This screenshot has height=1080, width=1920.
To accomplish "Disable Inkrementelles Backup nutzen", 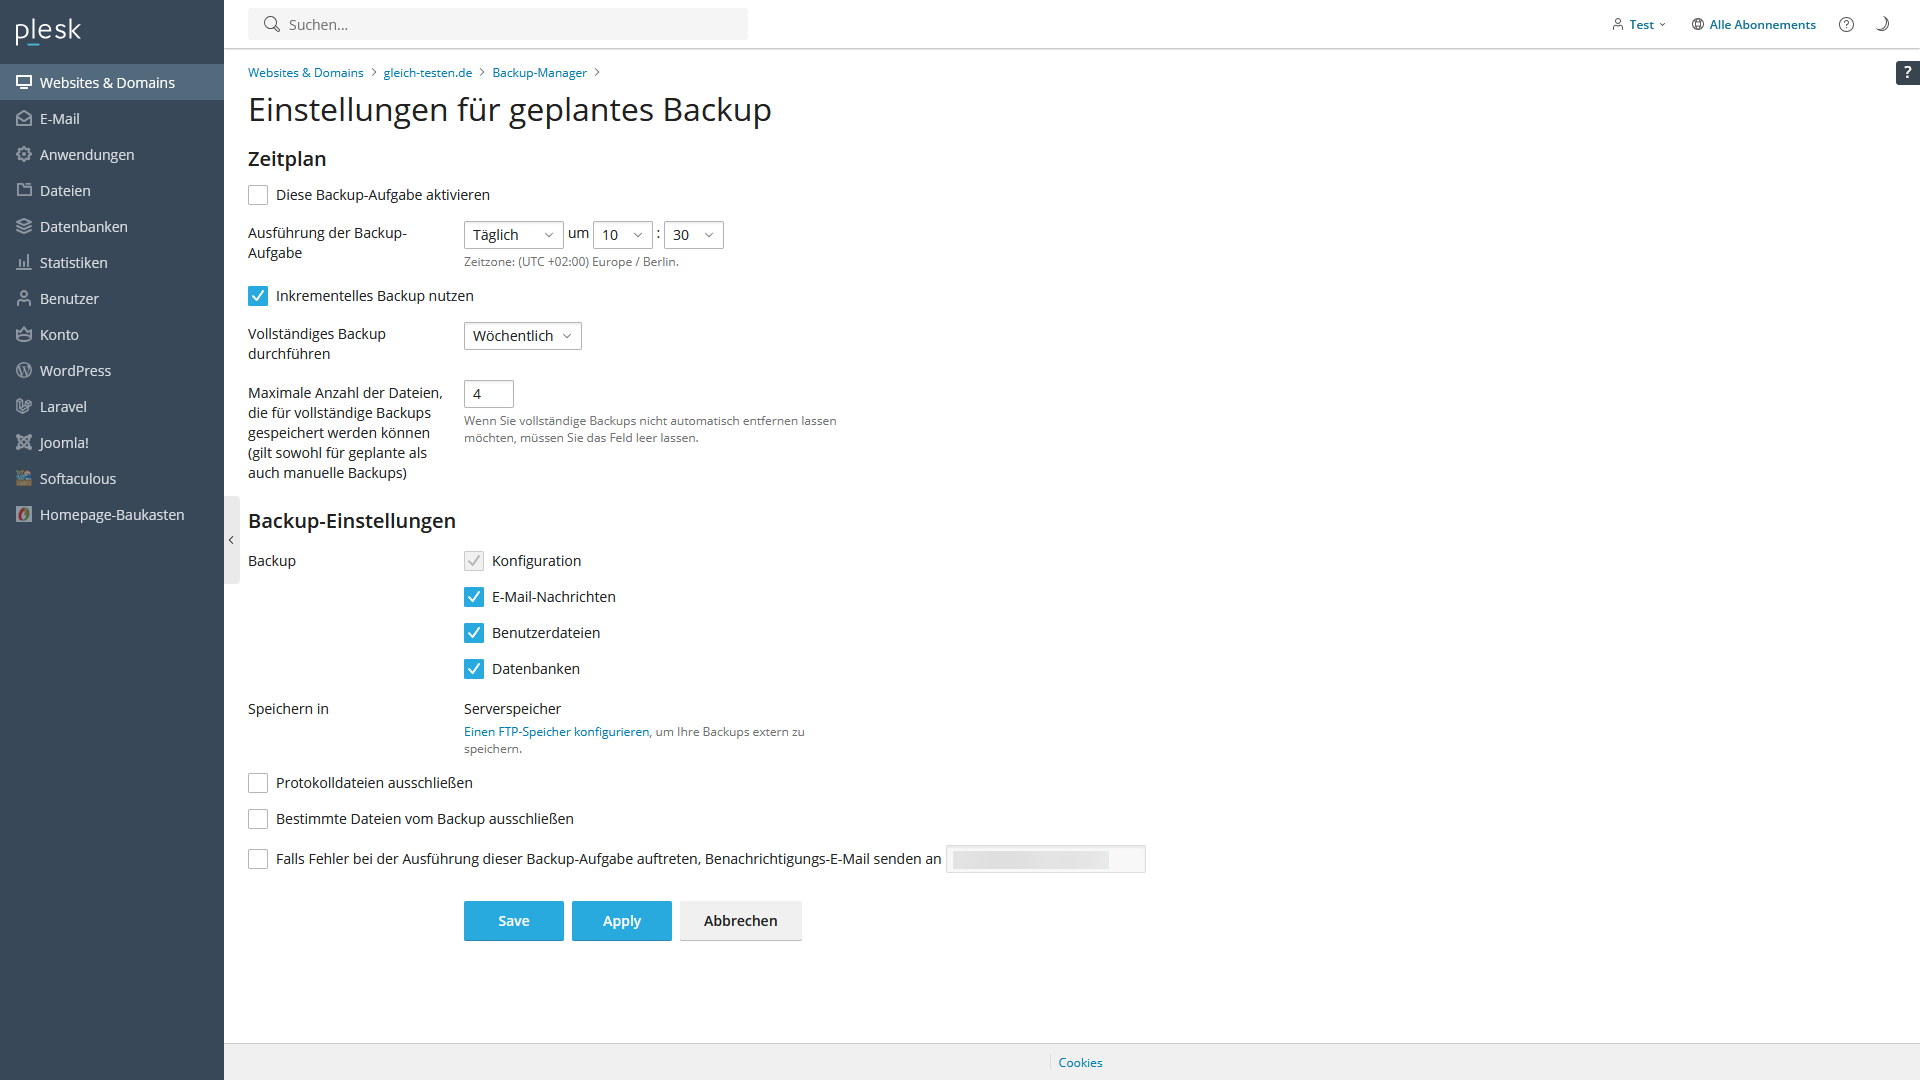I will [257, 295].
